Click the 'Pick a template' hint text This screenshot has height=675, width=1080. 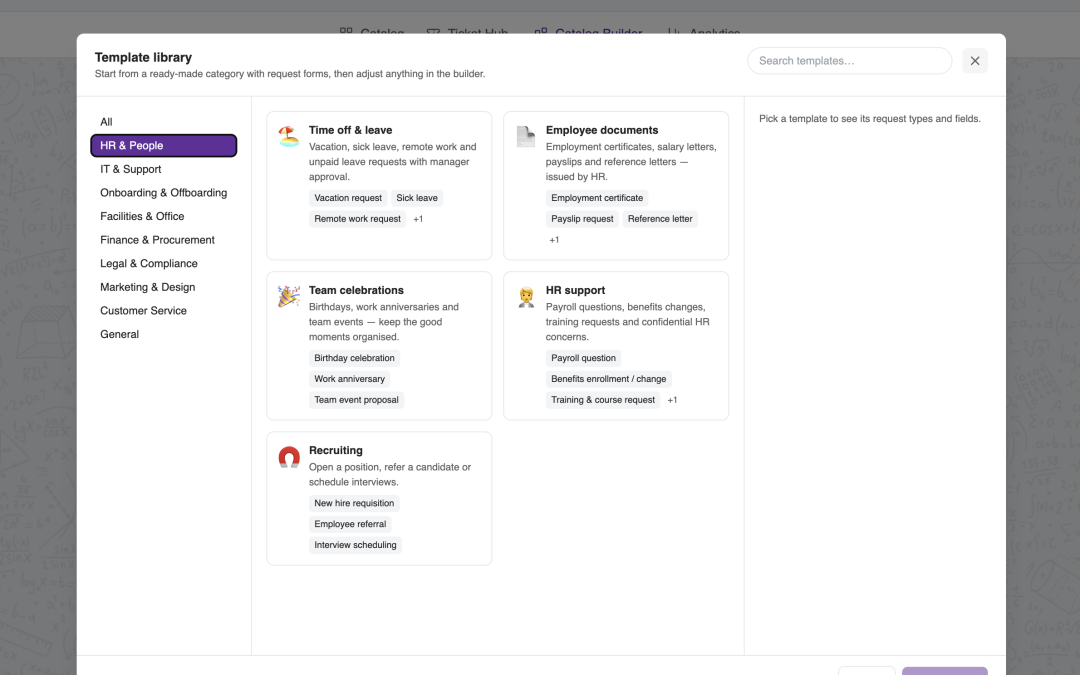(869, 118)
